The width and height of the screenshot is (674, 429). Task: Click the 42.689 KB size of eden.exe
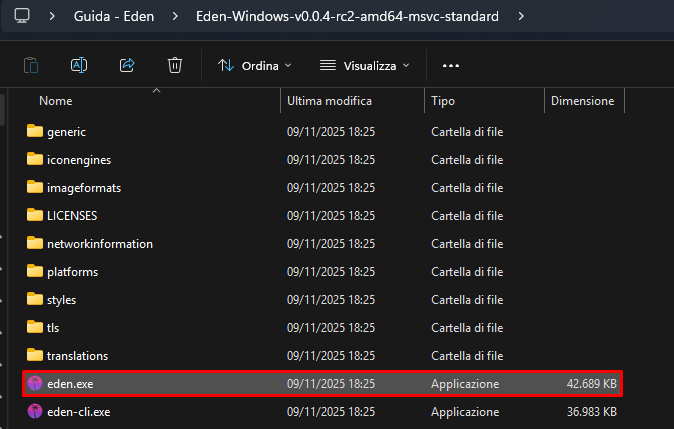click(x=591, y=383)
